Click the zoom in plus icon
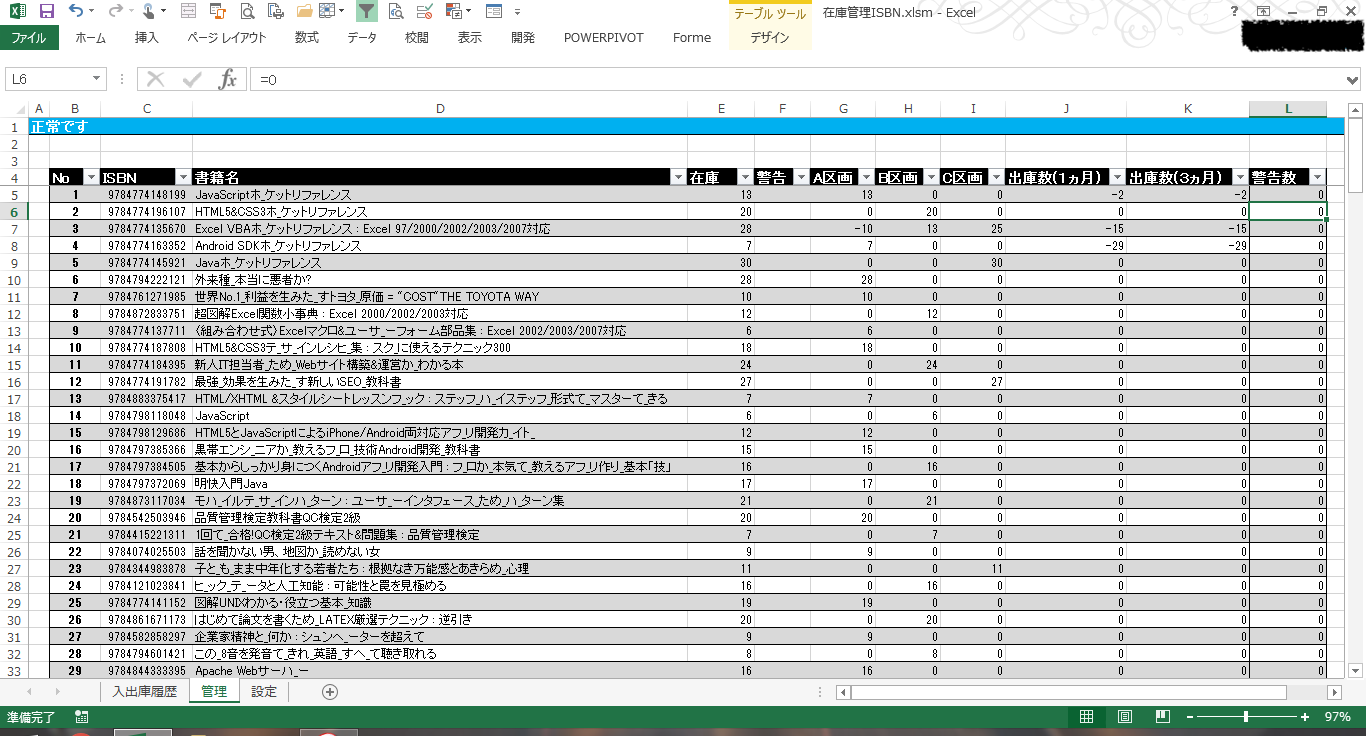The image size is (1366, 736). click(1304, 717)
